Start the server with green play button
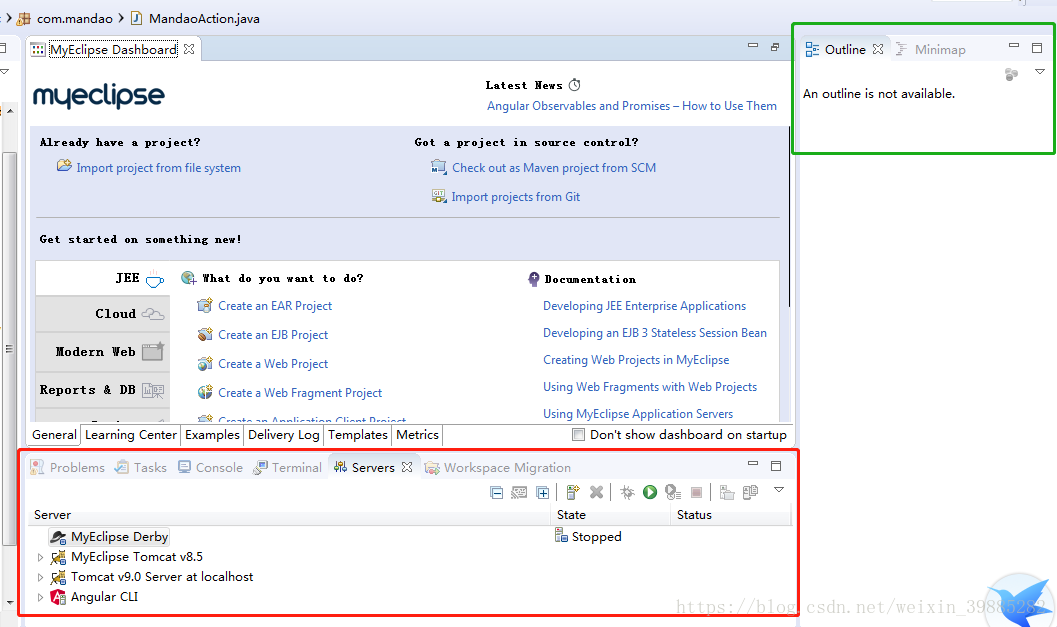This screenshot has height=627, width=1057. point(650,492)
